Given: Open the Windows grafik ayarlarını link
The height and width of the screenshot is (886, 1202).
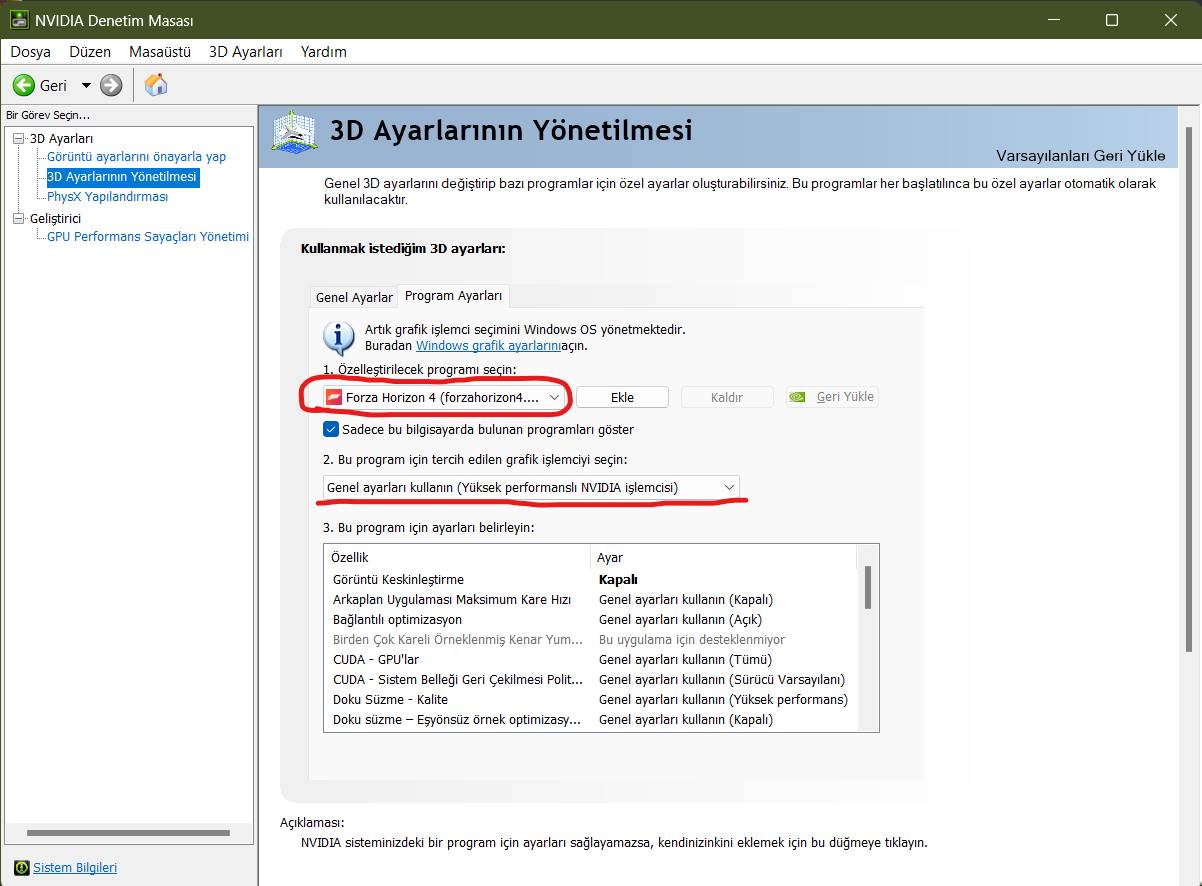Looking at the screenshot, I should click(488, 346).
